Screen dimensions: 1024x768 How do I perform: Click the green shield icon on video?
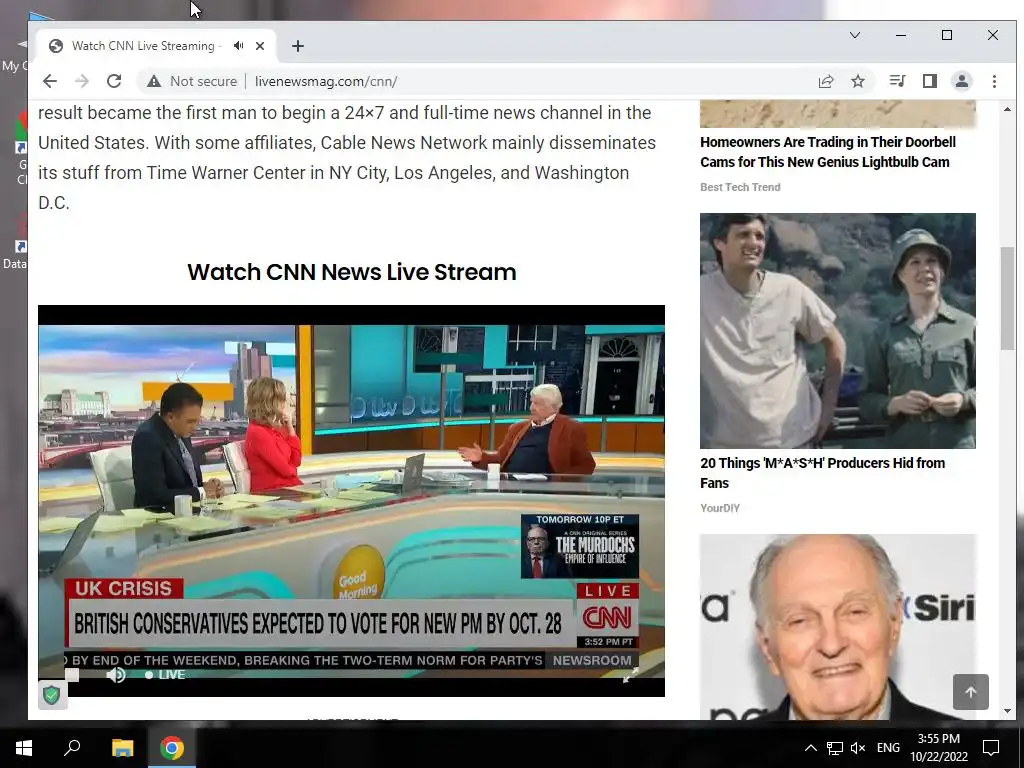point(52,694)
